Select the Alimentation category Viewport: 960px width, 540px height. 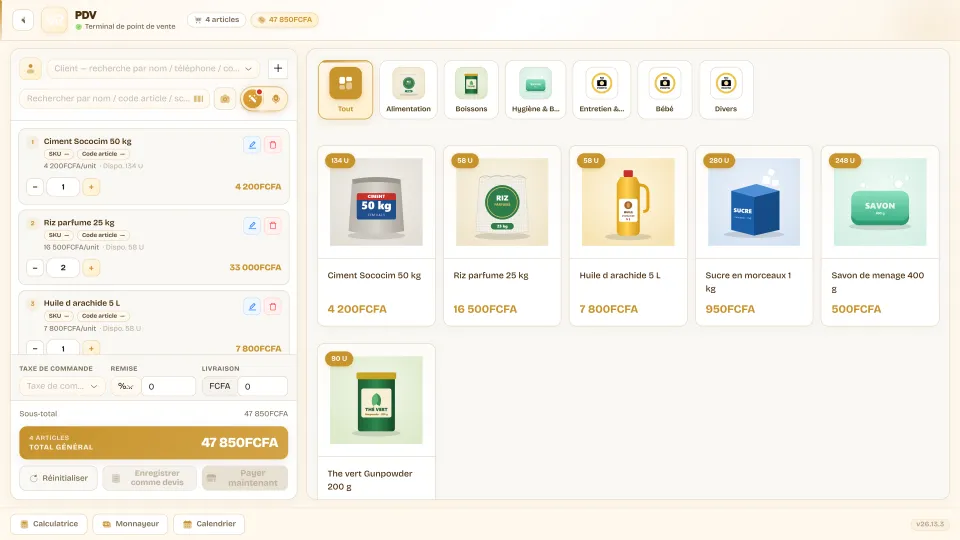pyautogui.click(x=408, y=89)
